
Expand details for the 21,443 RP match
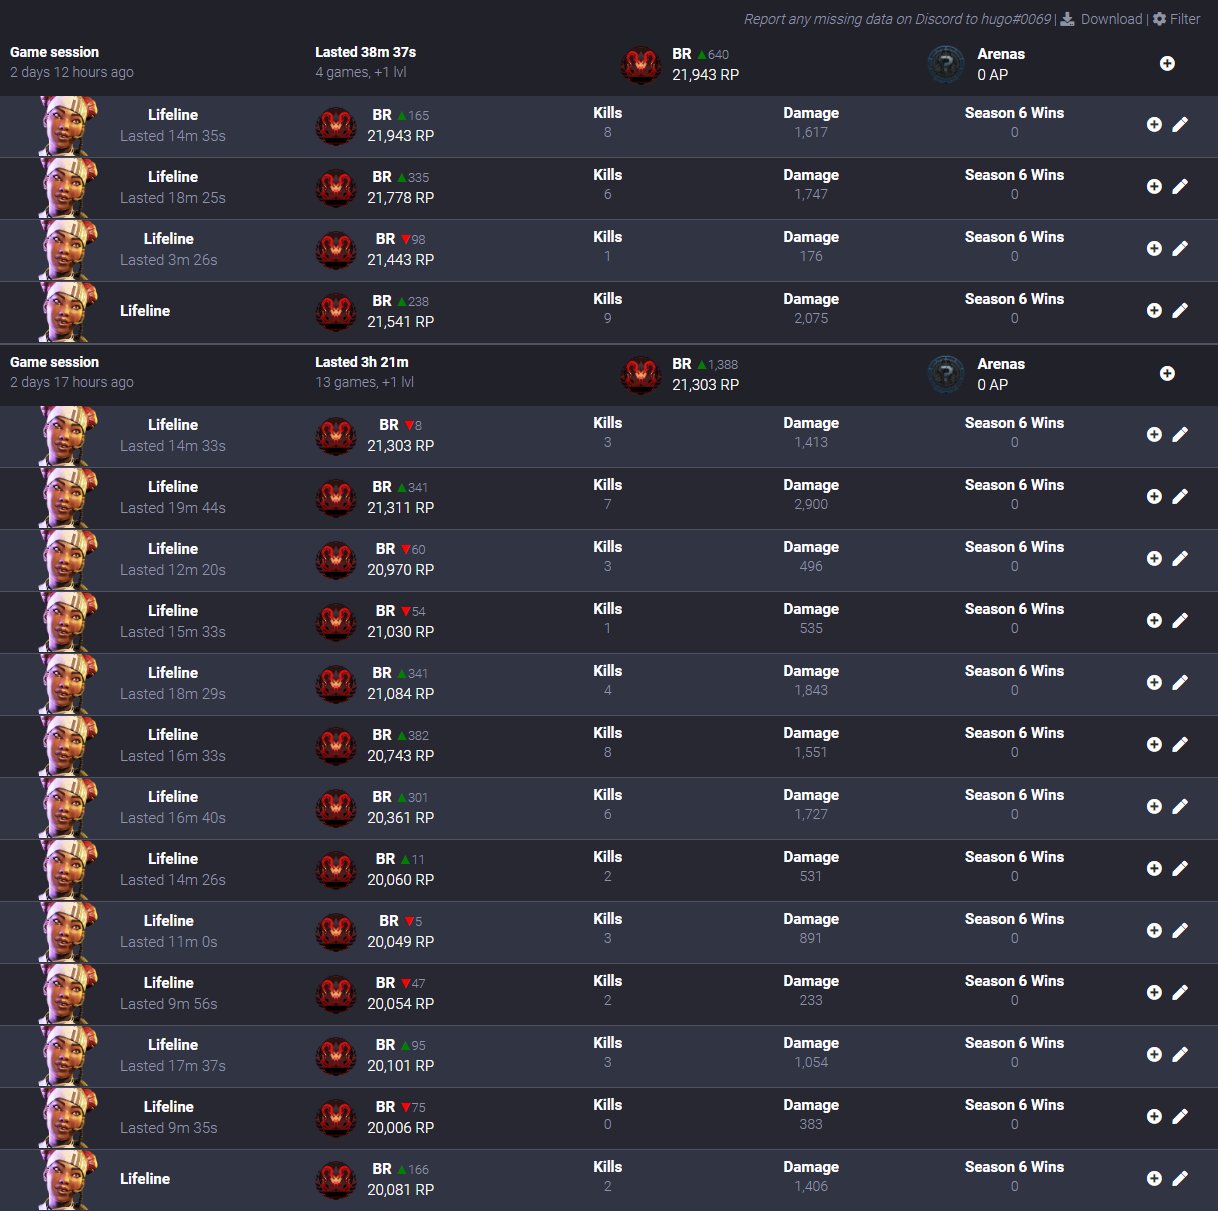click(1154, 248)
